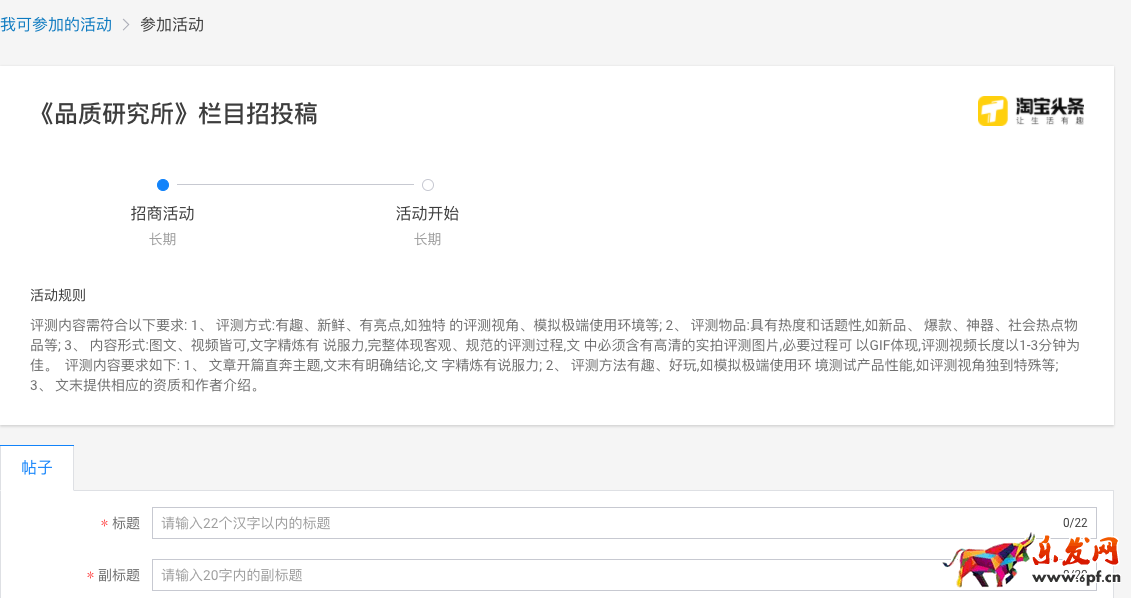
Task: Click the 0/22 character counter
Action: pyautogui.click(x=1075, y=523)
